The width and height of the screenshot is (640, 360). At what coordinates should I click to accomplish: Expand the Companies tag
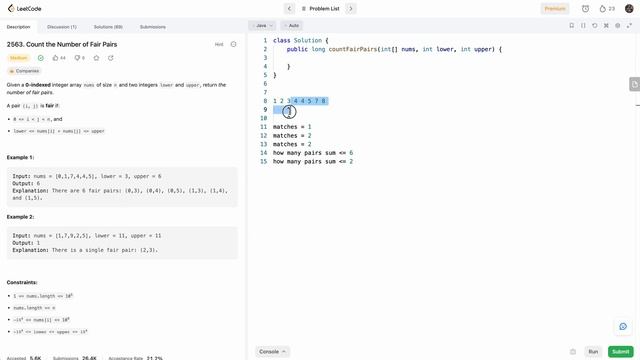(x=24, y=71)
